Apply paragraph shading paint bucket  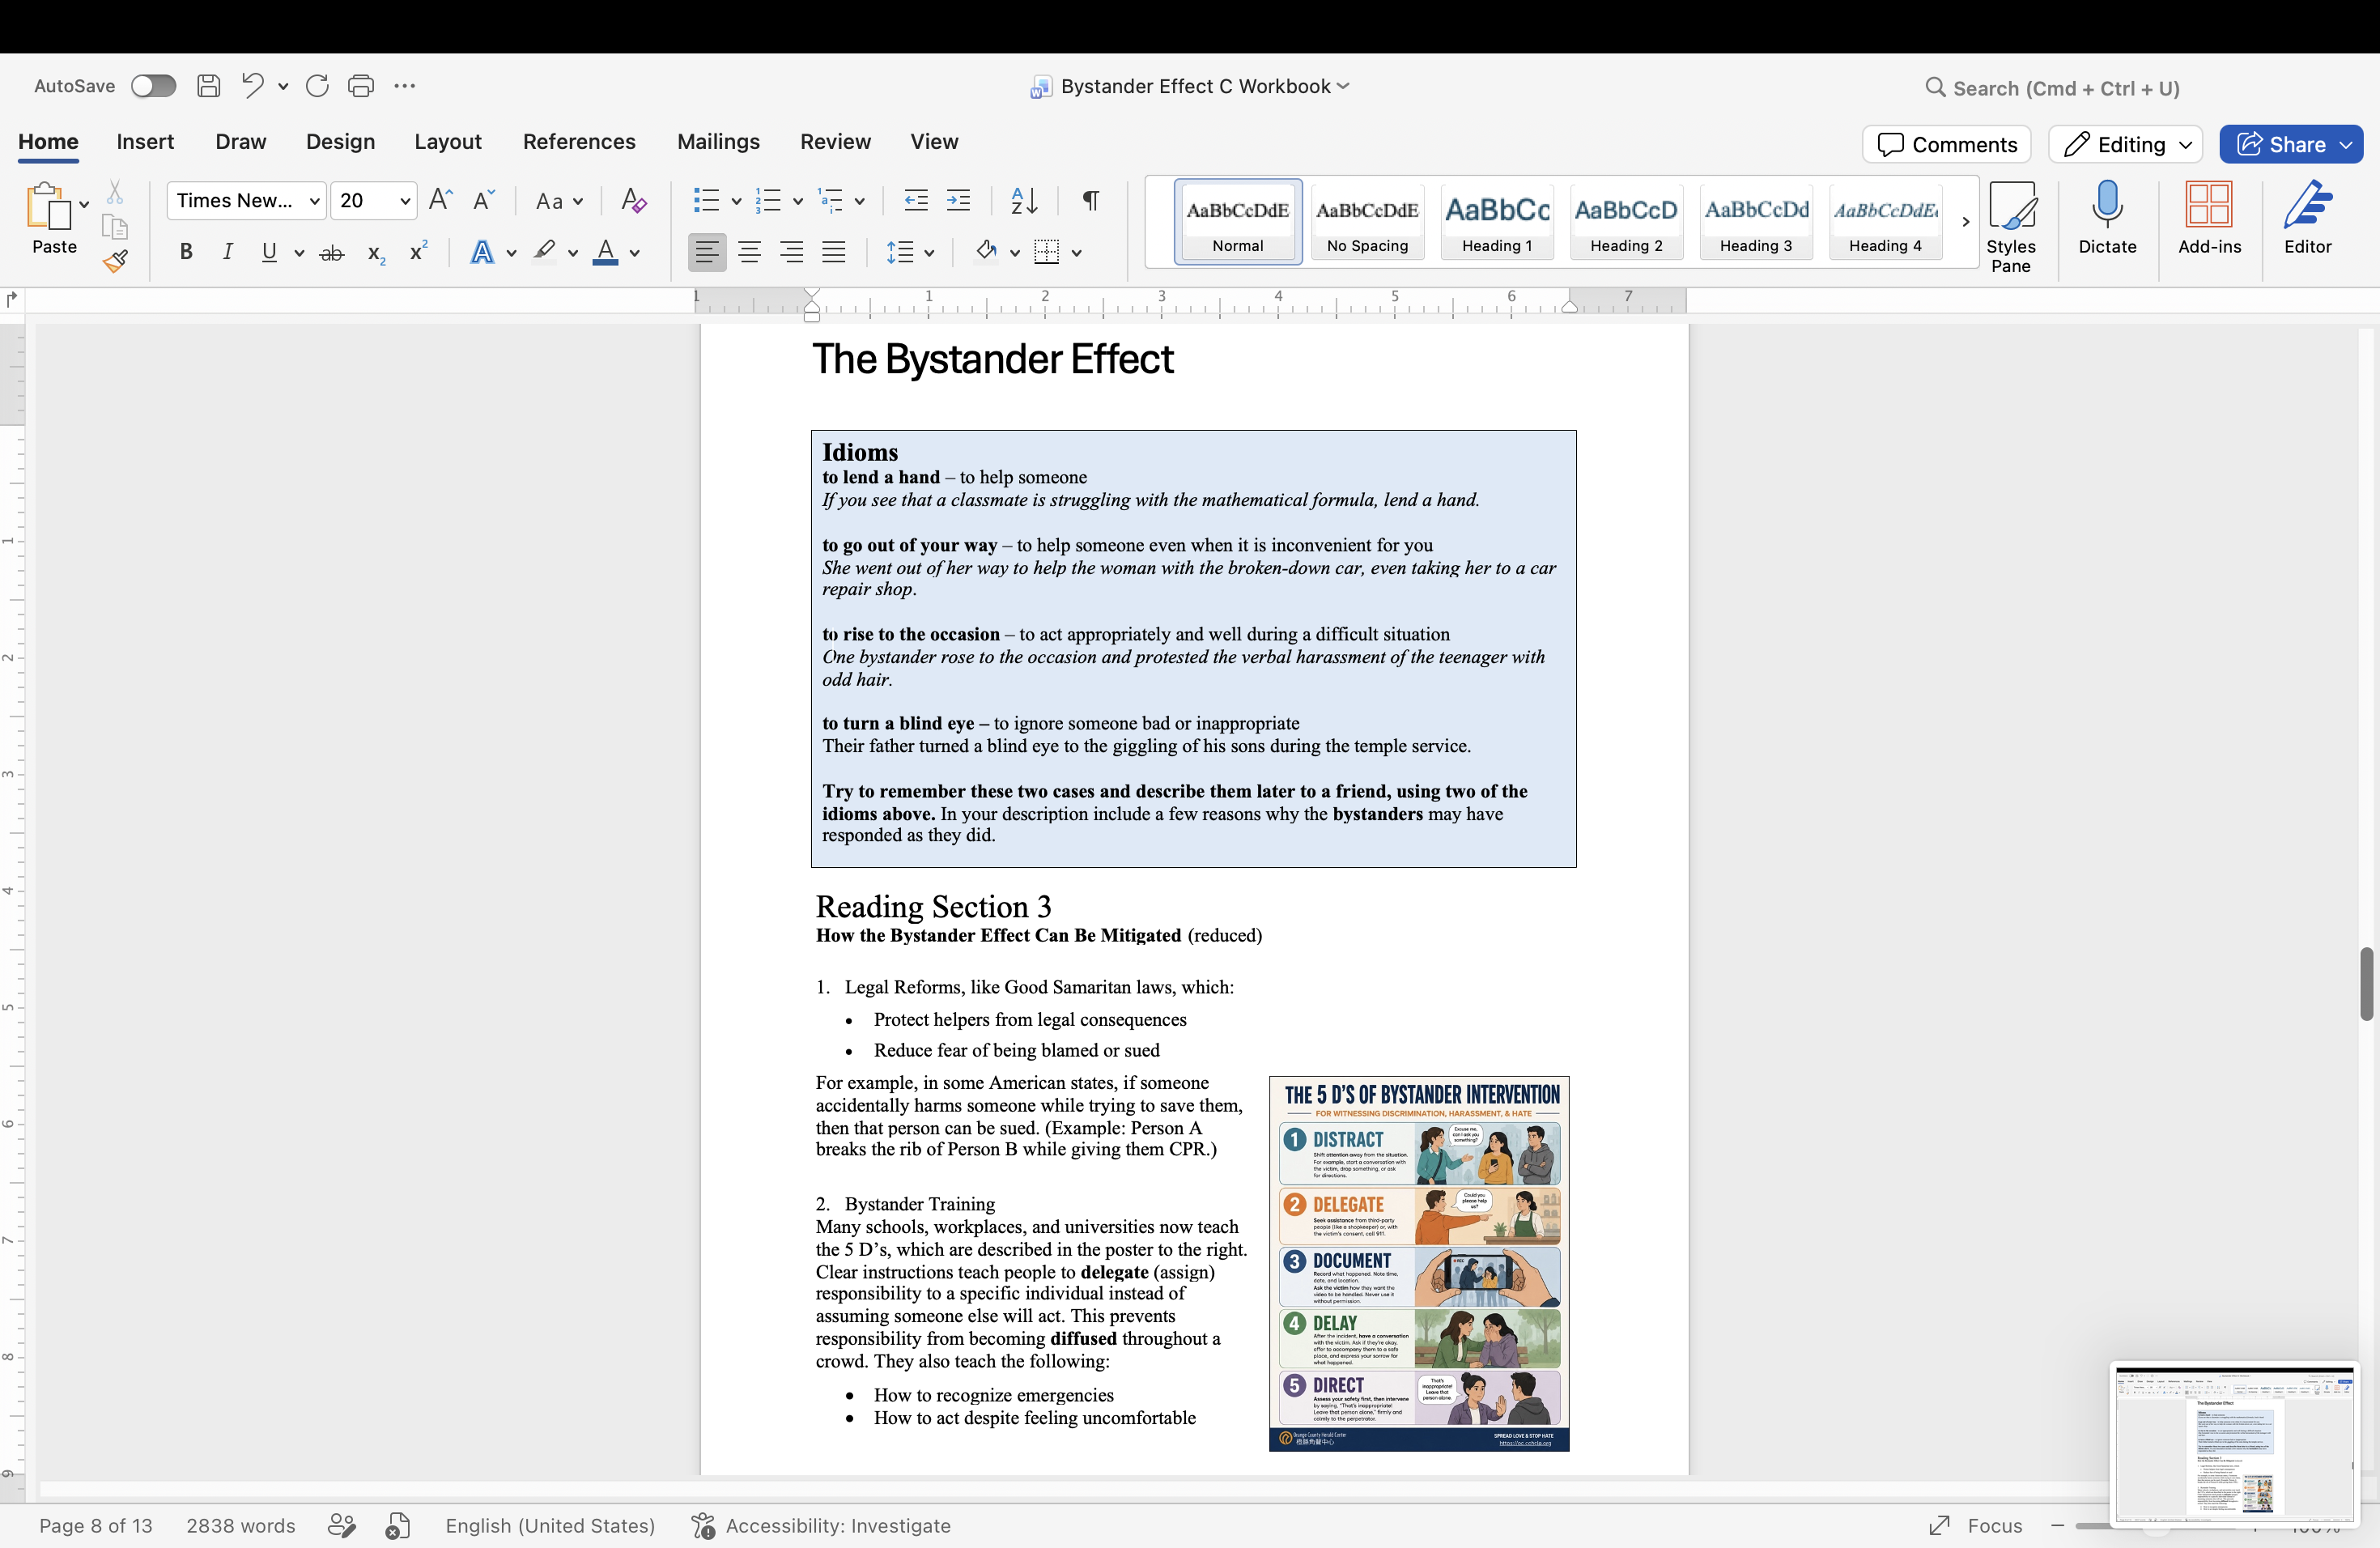pos(986,252)
